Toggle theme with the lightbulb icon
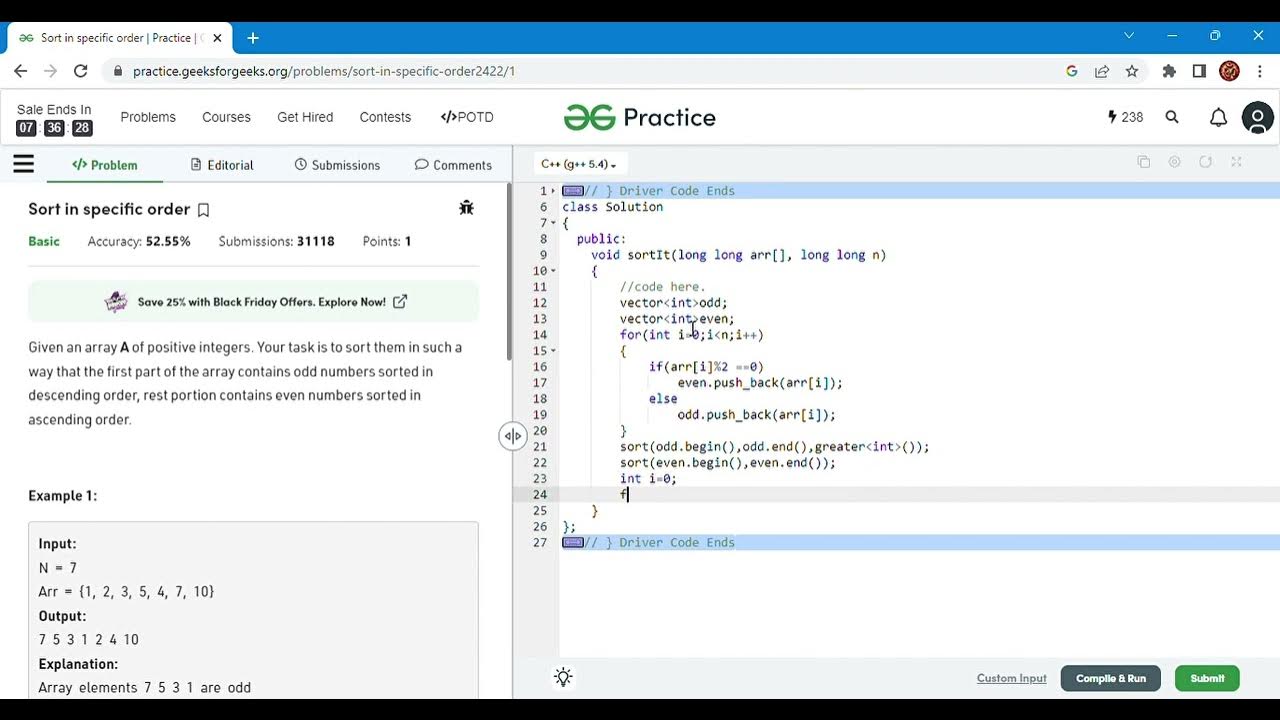1280x720 pixels. pos(563,678)
